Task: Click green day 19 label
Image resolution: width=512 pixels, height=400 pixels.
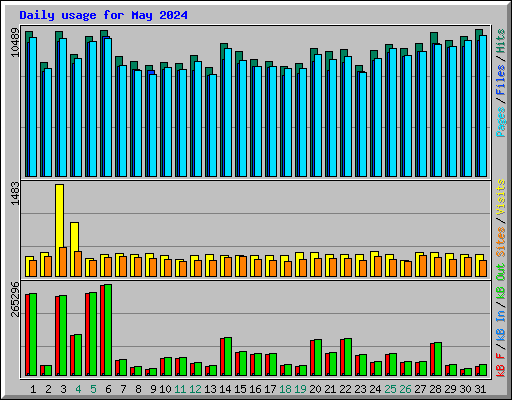Action: (300, 389)
